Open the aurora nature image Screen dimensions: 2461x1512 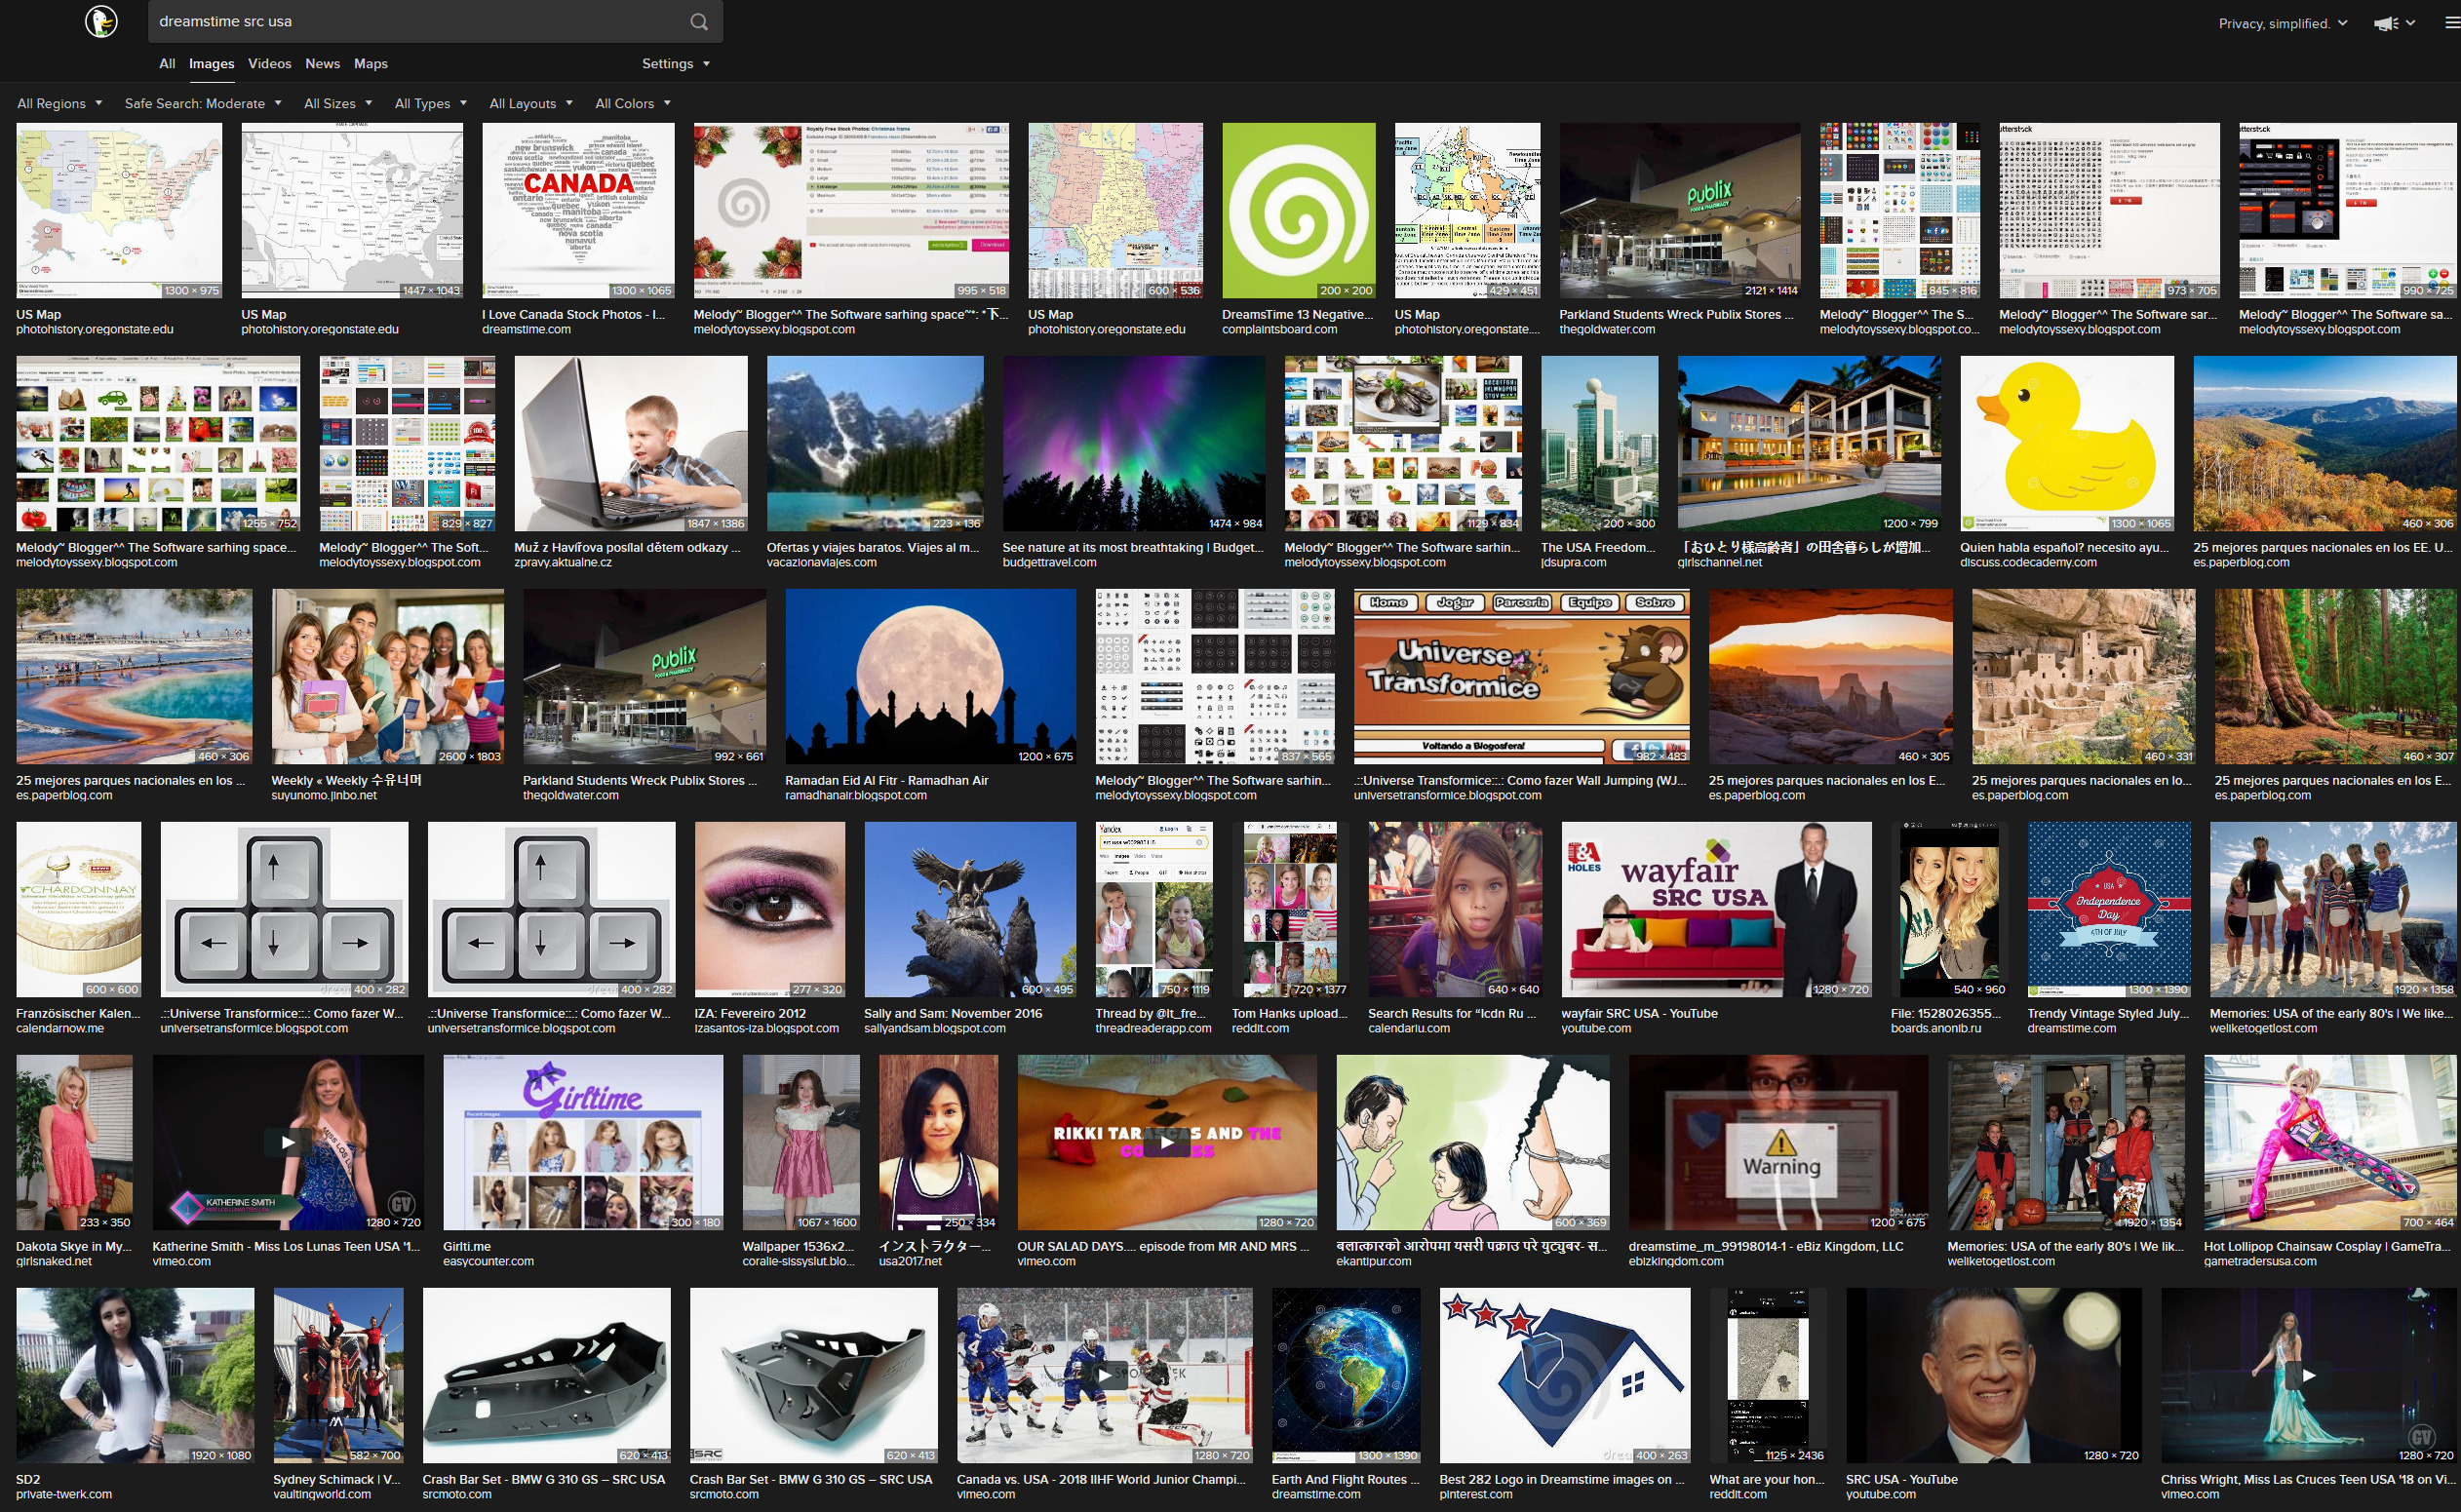click(1134, 444)
